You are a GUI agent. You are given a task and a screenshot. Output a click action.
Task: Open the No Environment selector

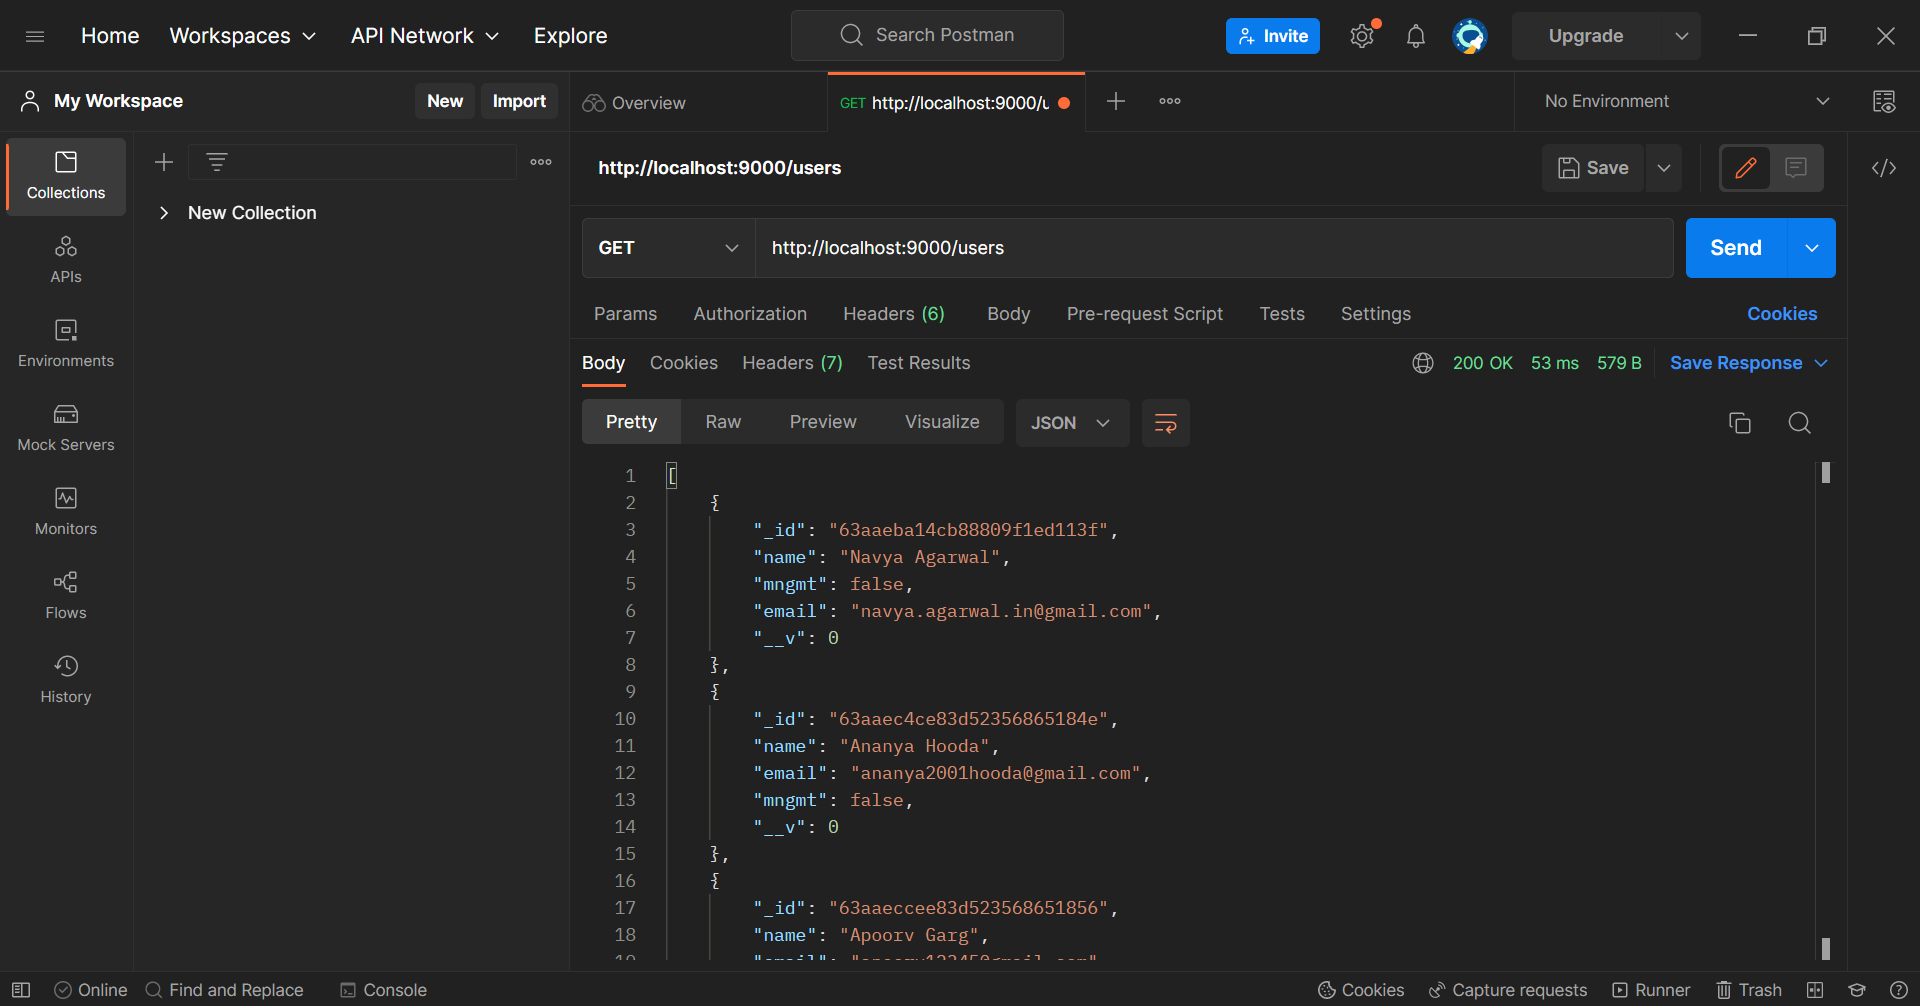pyautogui.click(x=1688, y=101)
